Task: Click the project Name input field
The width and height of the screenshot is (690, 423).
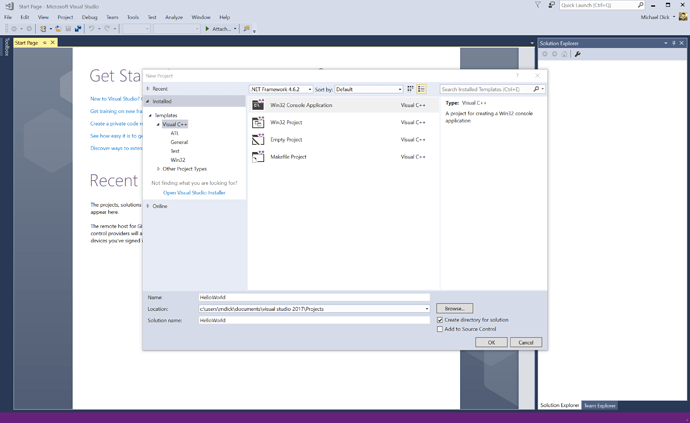Action: (314, 298)
